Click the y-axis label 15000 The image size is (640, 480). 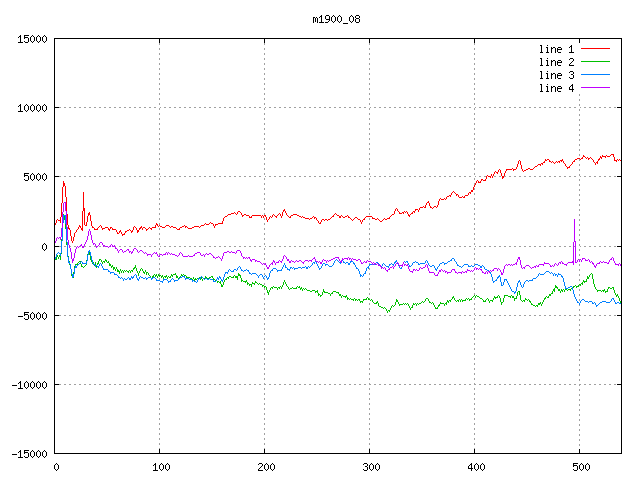[x=32, y=39]
